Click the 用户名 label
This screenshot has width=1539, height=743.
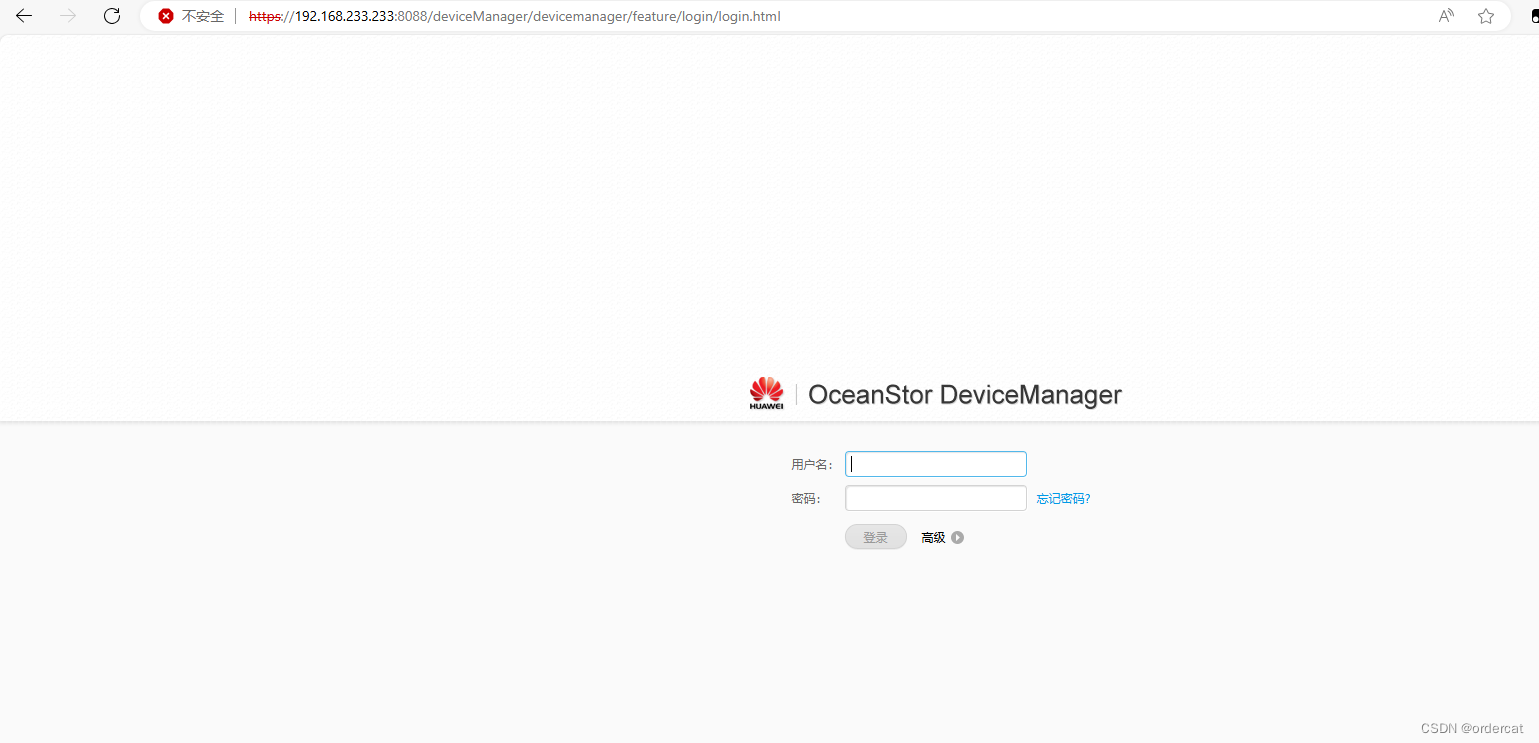[x=812, y=464]
